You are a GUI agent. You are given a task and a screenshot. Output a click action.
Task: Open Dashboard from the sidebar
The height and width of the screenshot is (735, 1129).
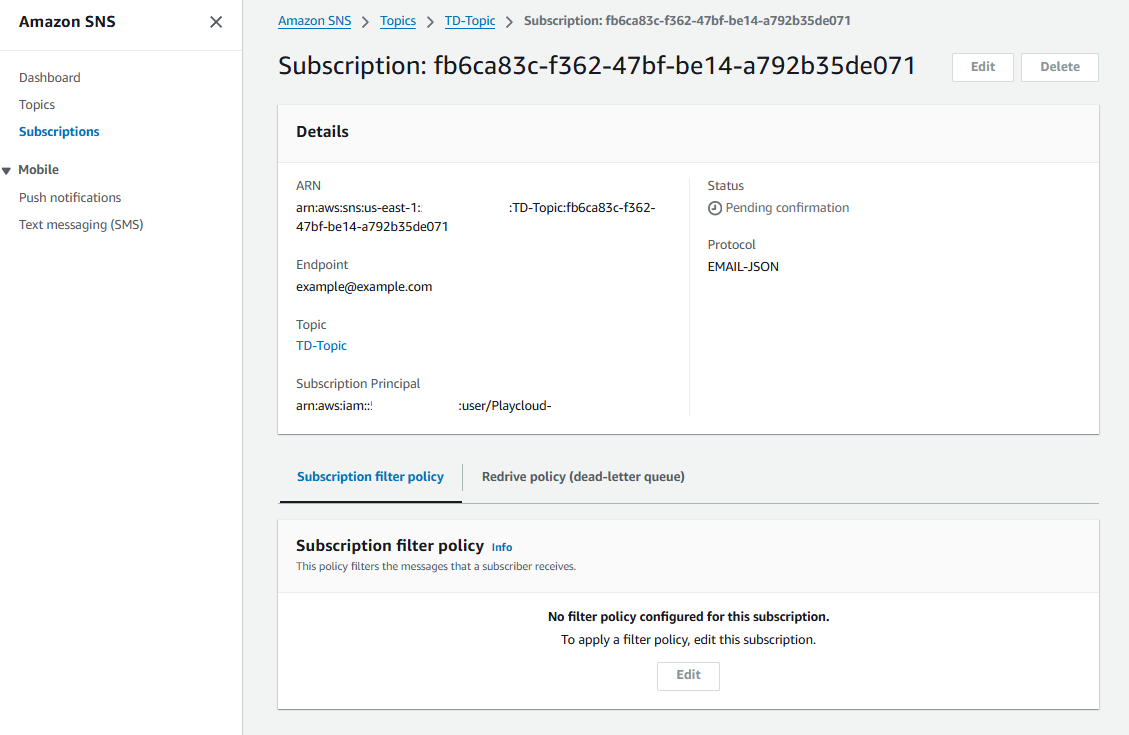point(49,77)
